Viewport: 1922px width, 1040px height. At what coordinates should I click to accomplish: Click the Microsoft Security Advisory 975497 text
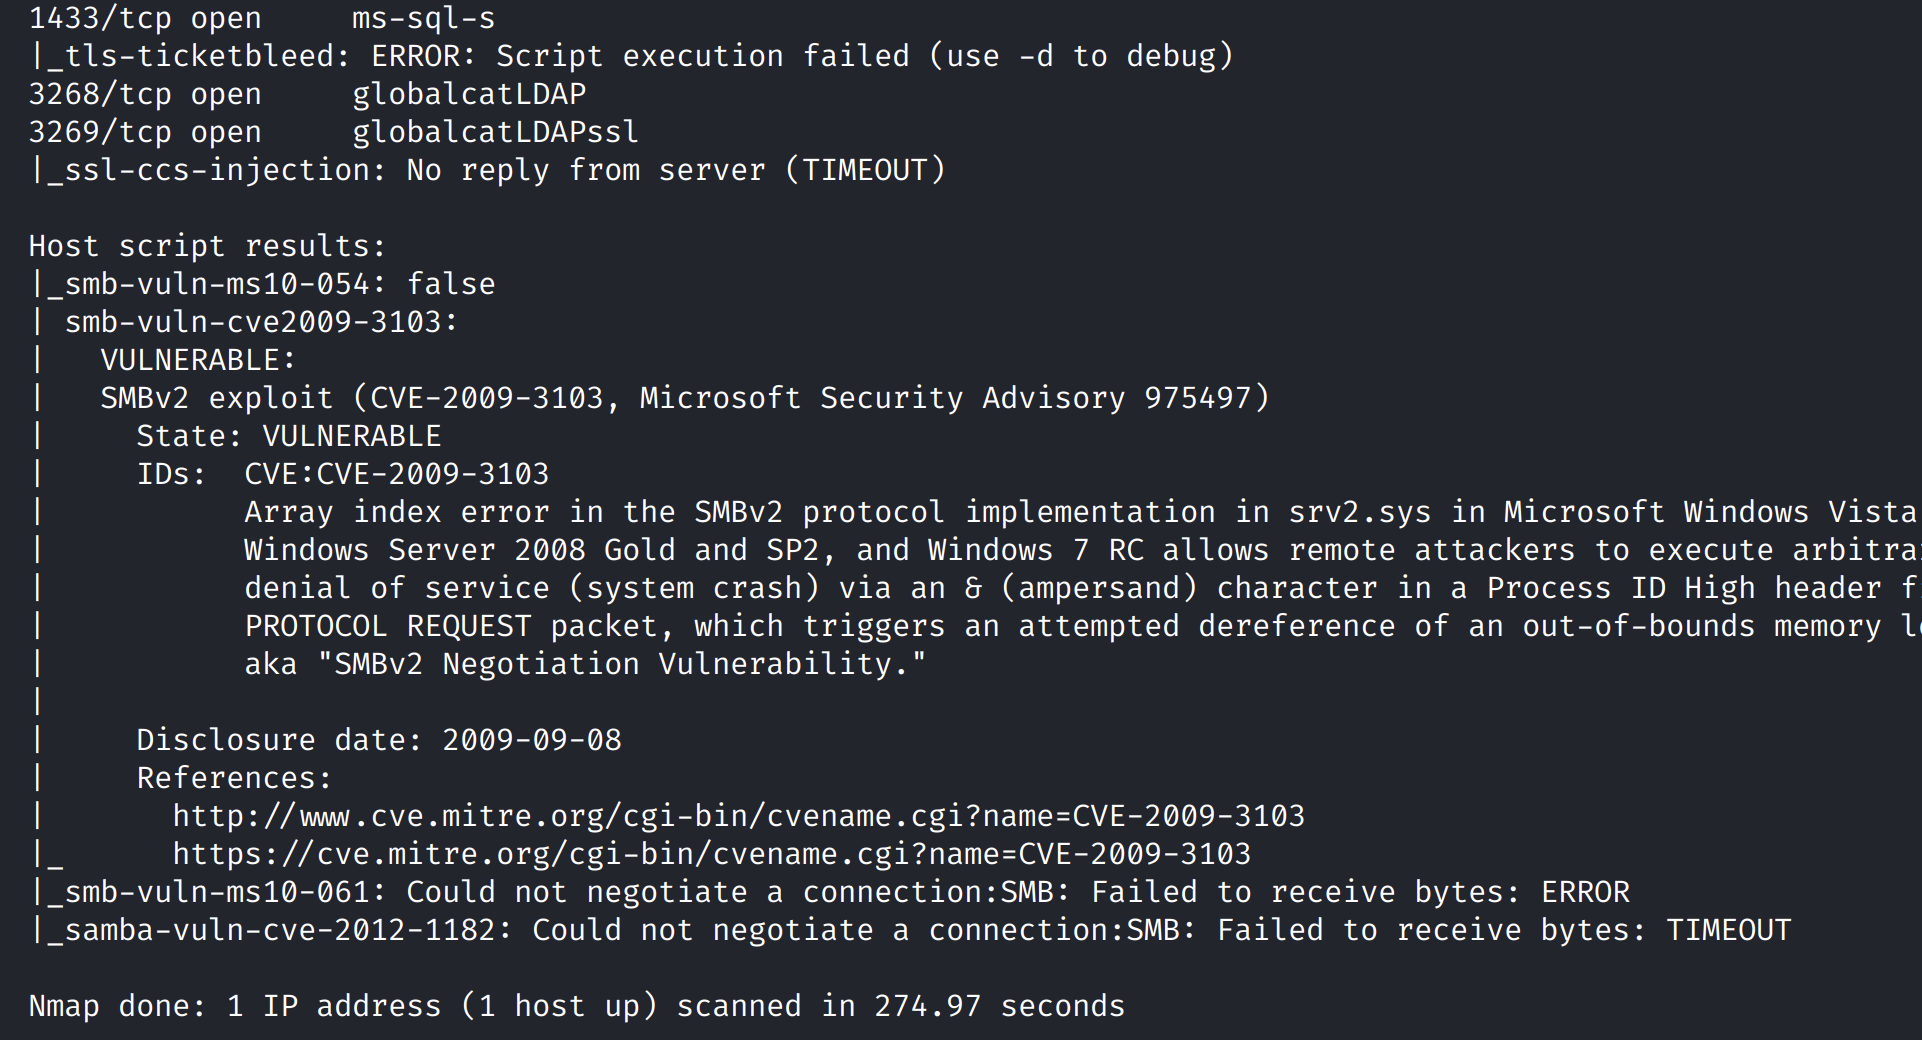point(953,398)
